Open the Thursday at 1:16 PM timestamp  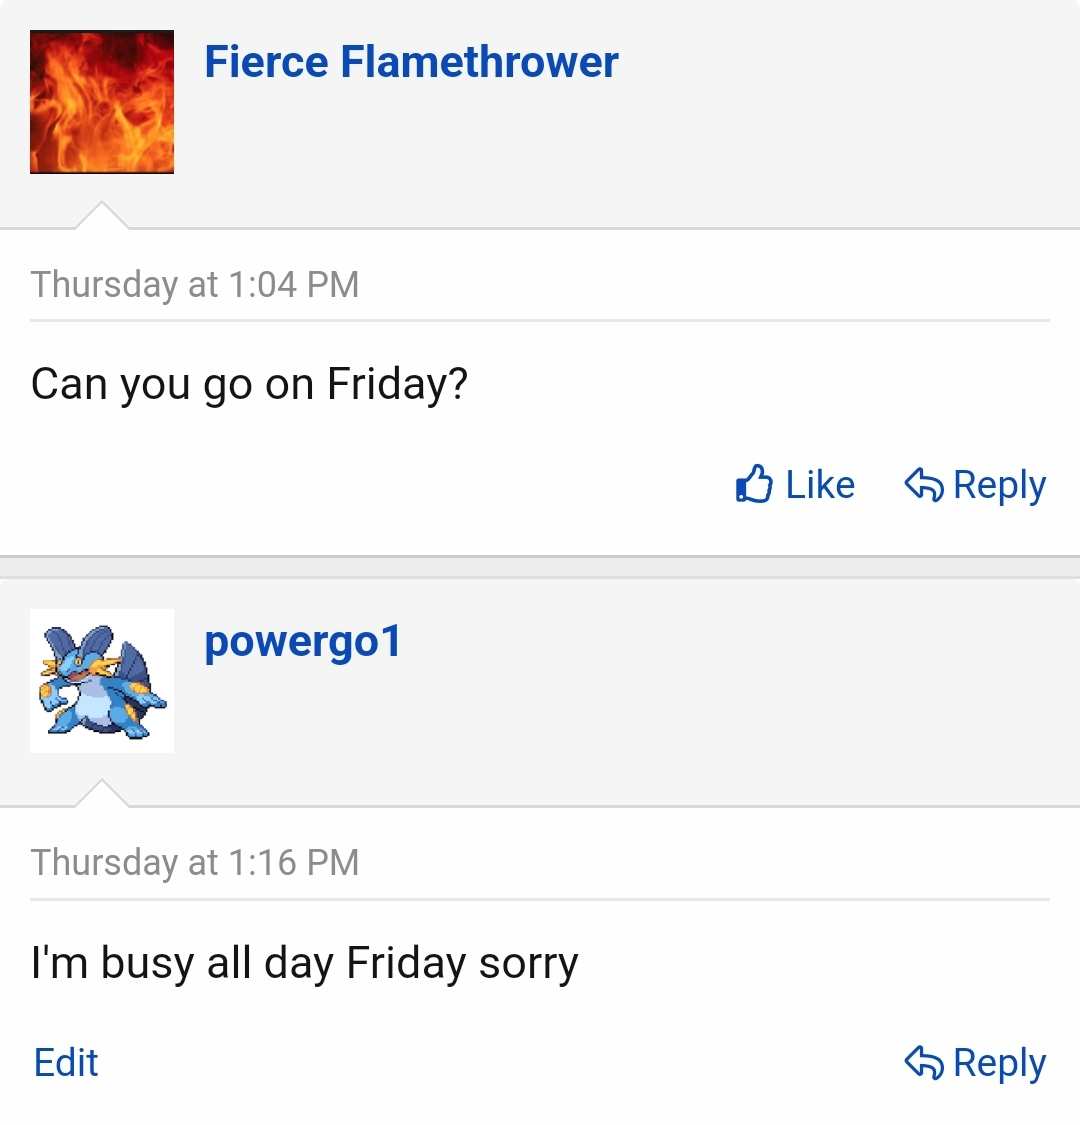coord(194,862)
